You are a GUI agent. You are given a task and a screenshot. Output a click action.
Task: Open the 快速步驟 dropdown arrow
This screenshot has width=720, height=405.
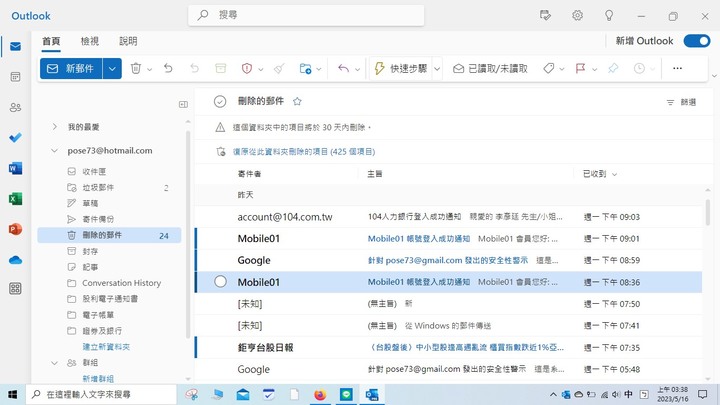tap(437, 69)
